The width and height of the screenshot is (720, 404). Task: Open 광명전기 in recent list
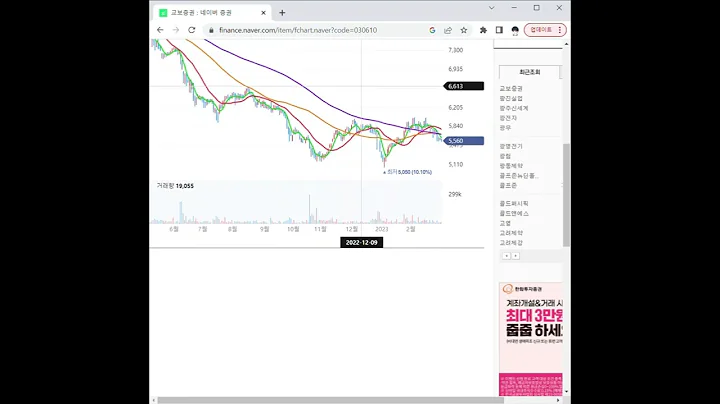pos(511,146)
